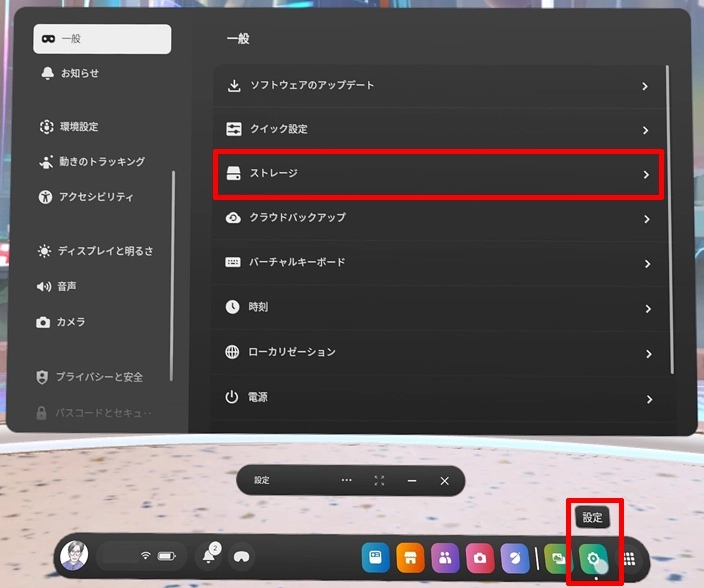Screen dimensions: 704x588
Task: Open the three-dot menu on window bar
Action: (347, 480)
